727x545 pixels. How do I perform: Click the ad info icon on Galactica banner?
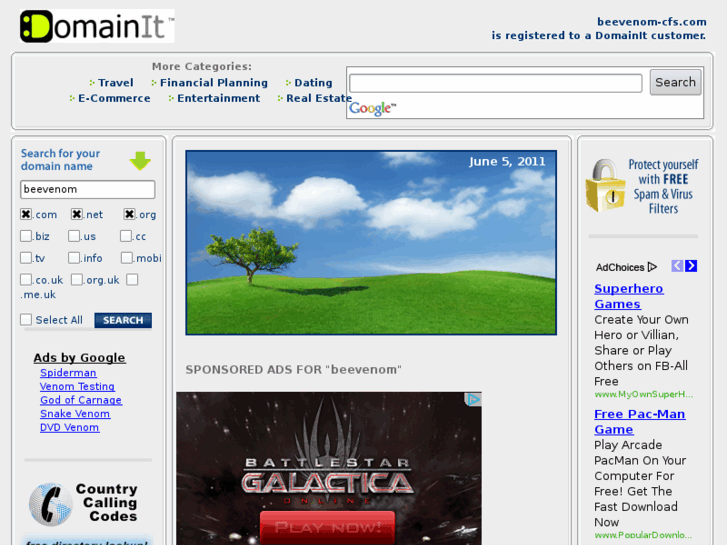pos(473,399)
